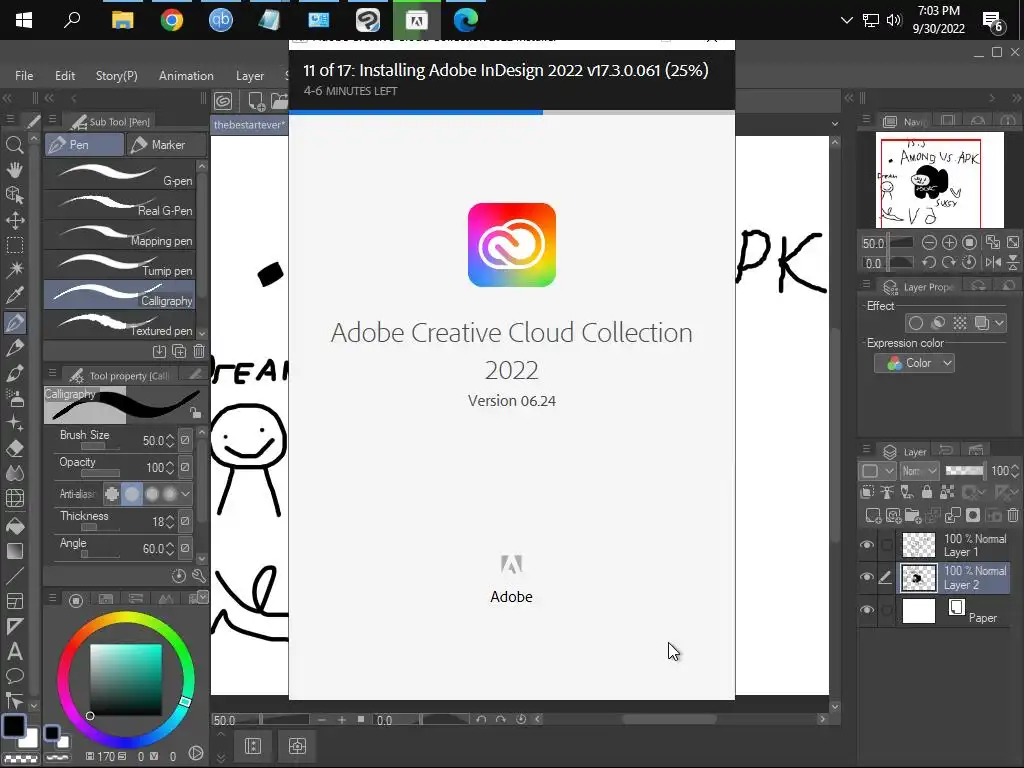
Task: Click zoom out icon in Navigator
Action: [929, 243]
